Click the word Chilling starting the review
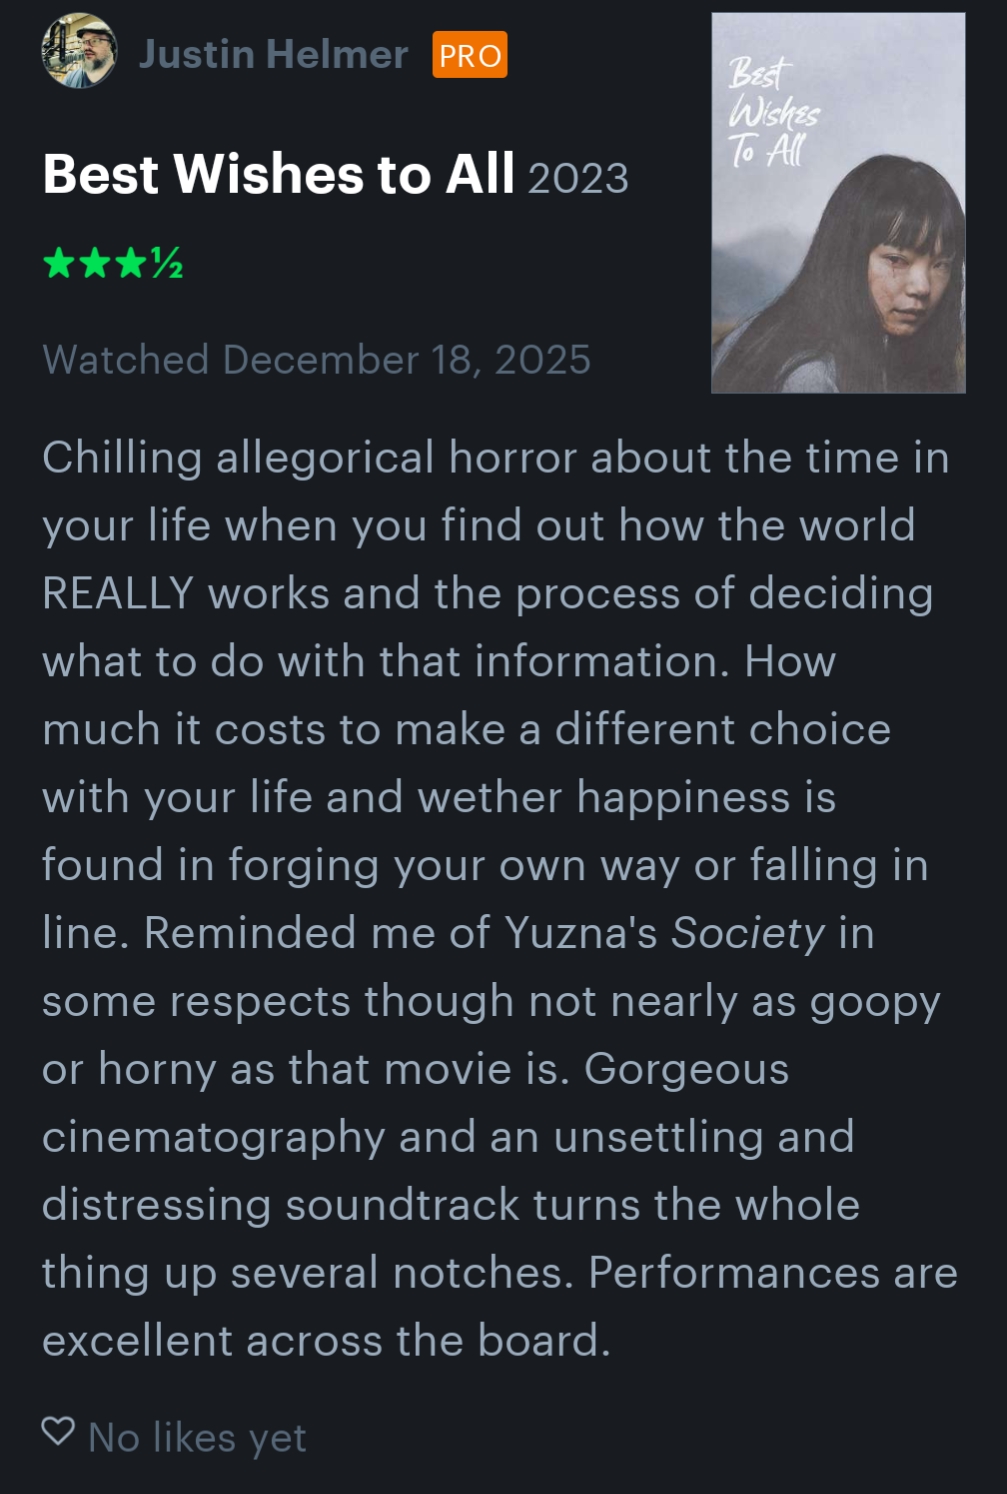Image resolution: width=1007 pixels, height=1494 pixels. pos(123,459)
